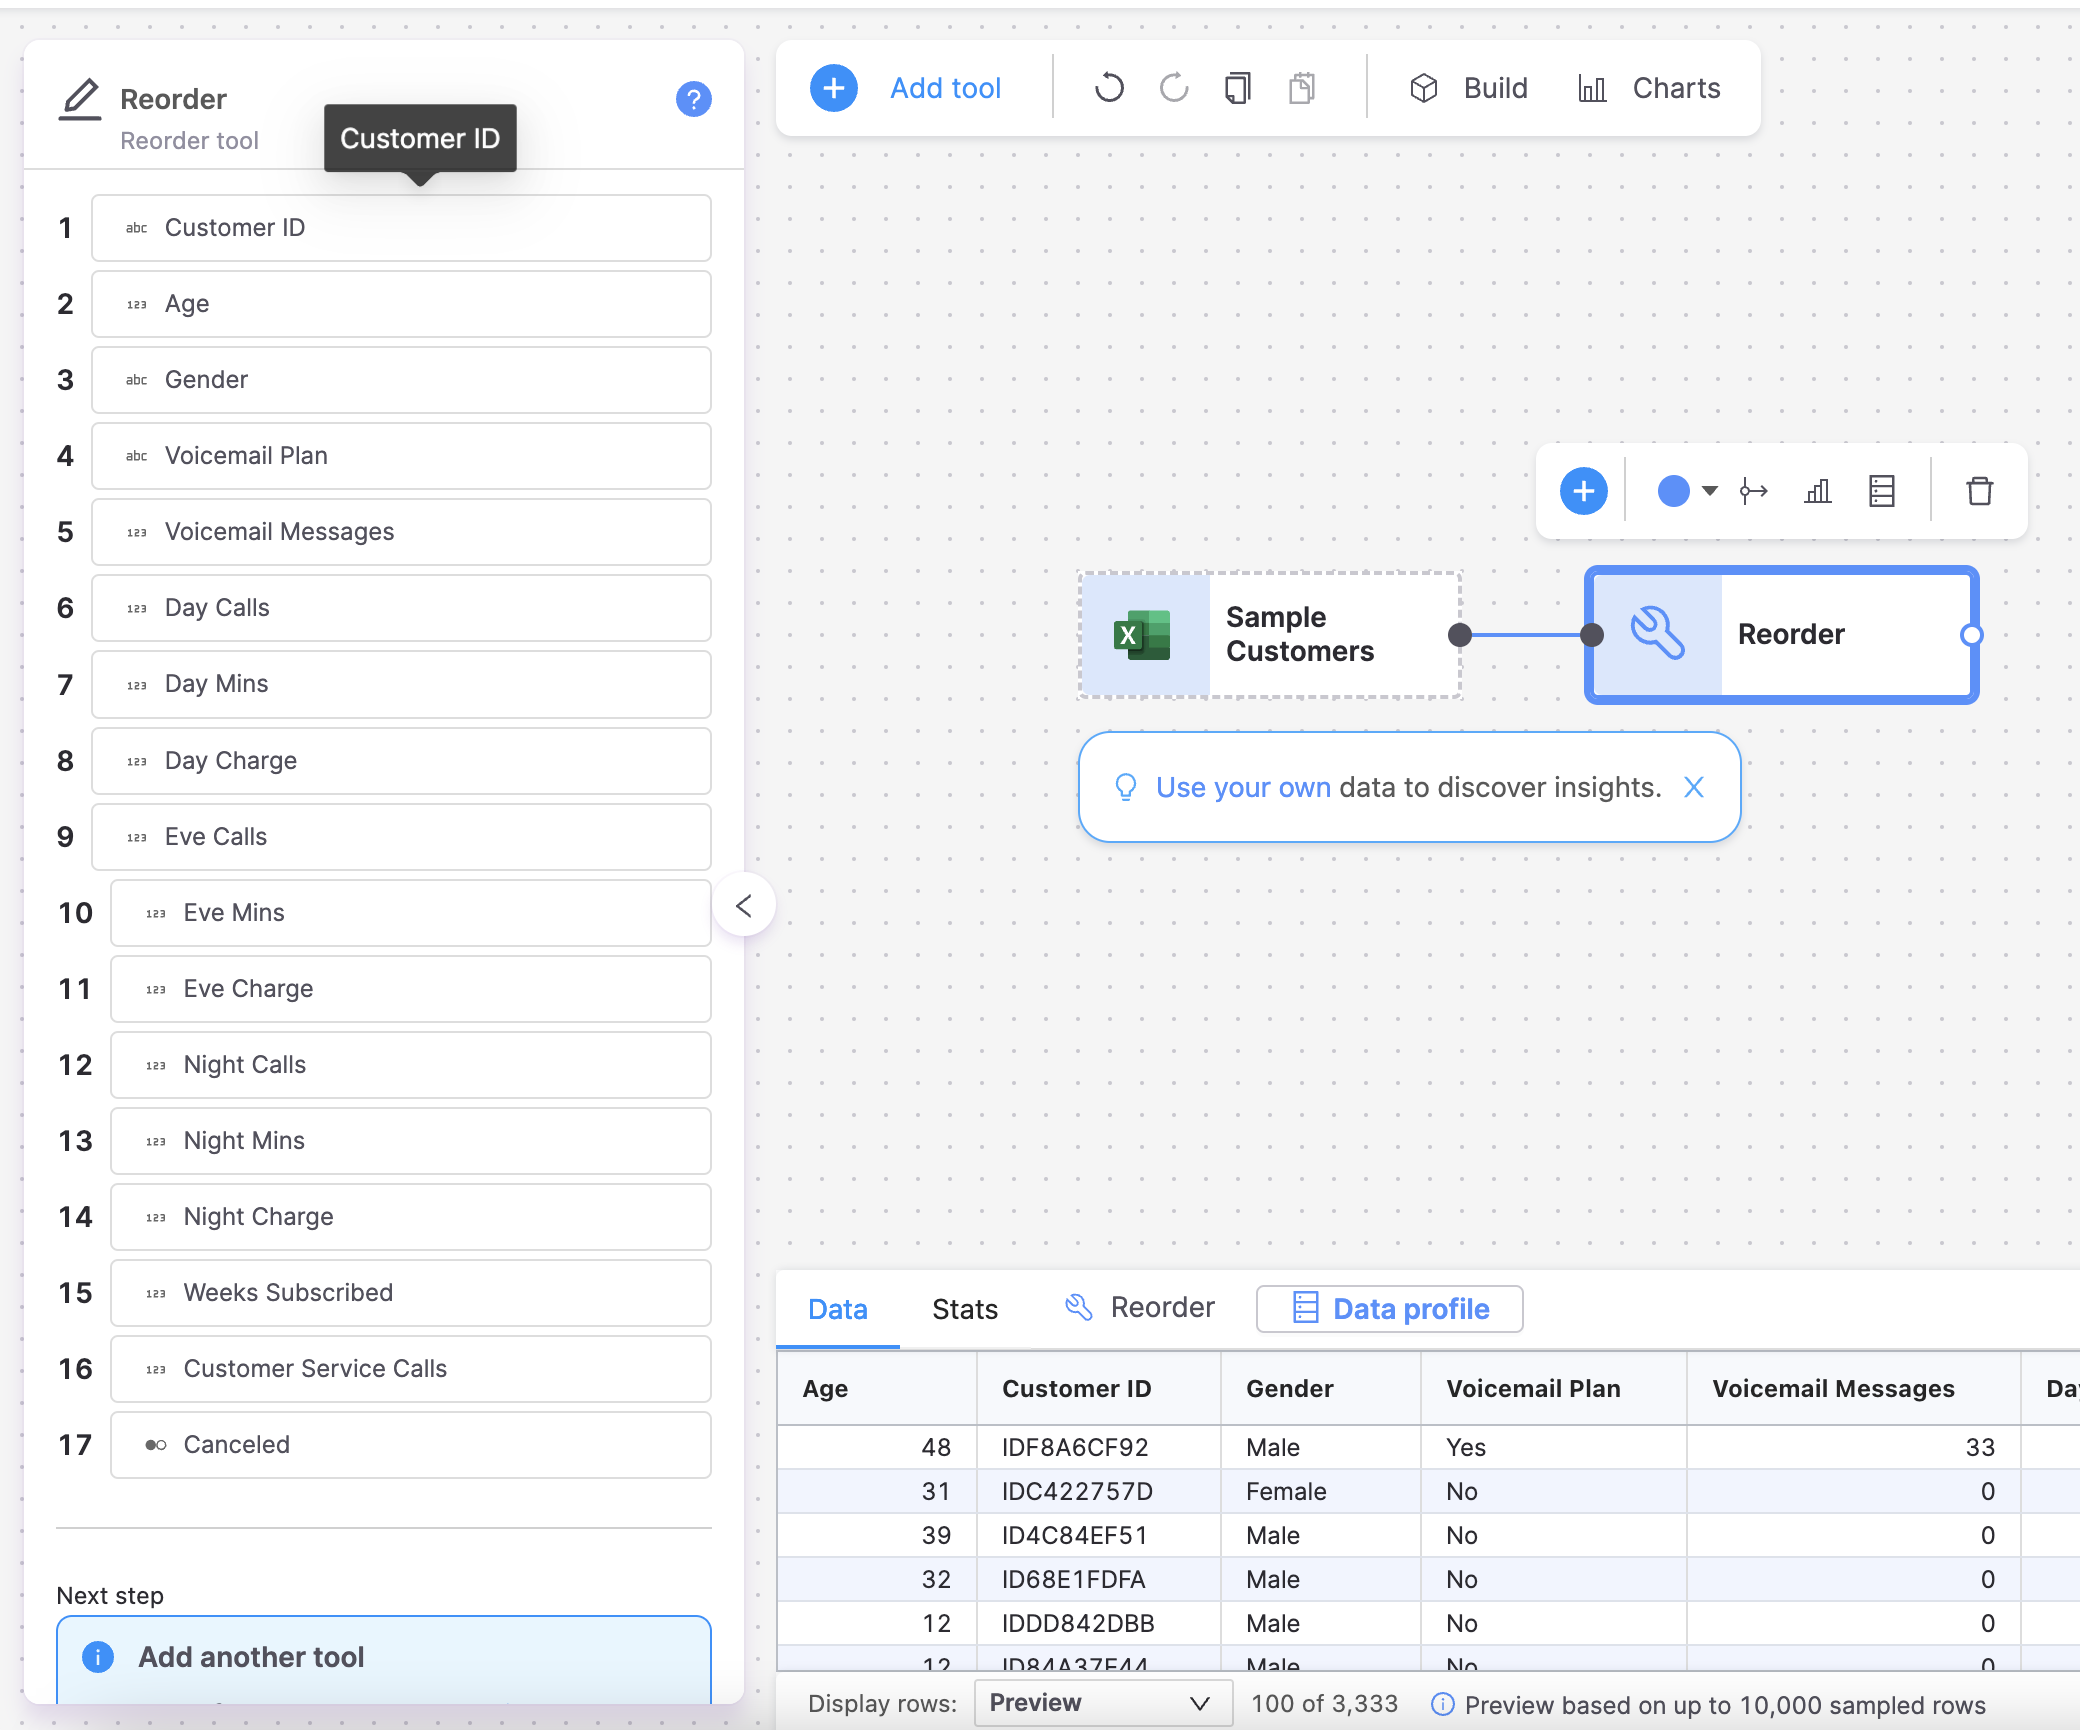Select the Customer ID column row
This screenshot has height=1730, width=2080.
coord(401,228)
